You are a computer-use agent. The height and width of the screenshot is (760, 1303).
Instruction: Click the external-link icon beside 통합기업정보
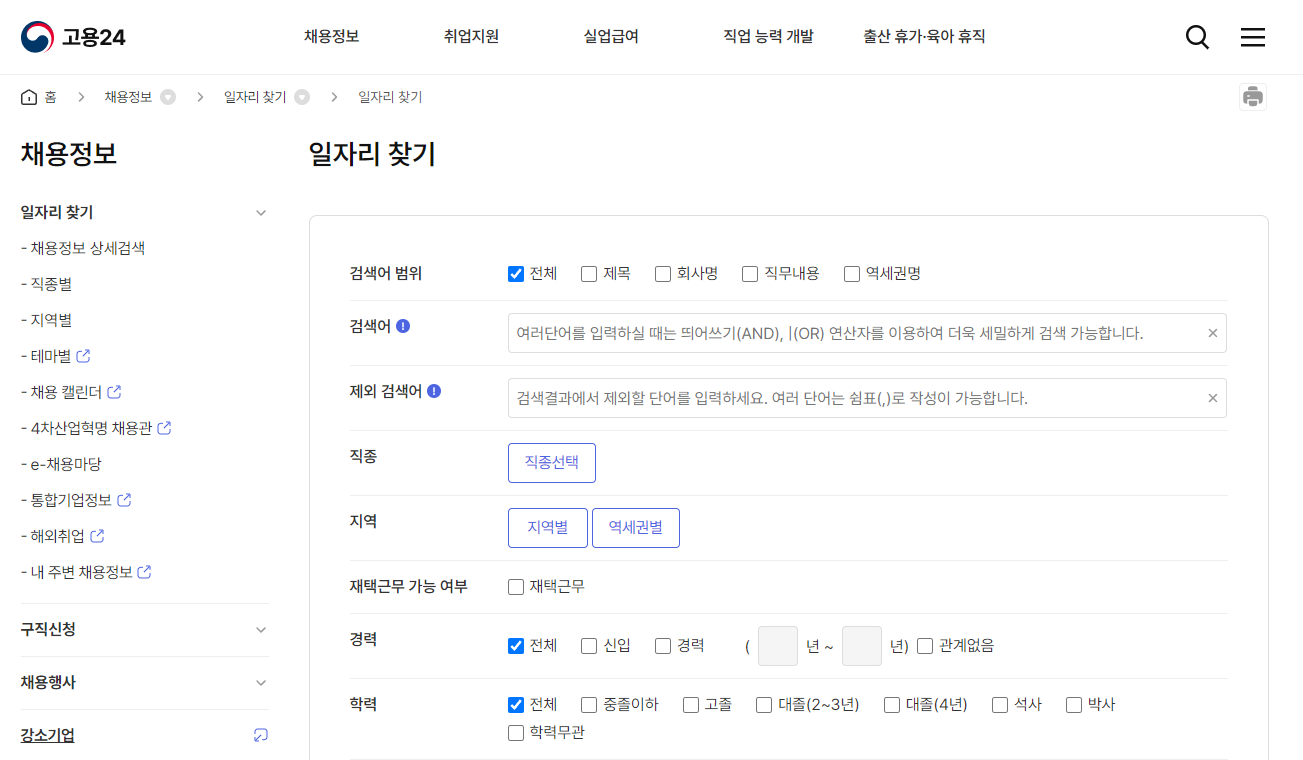coord(125,500)
